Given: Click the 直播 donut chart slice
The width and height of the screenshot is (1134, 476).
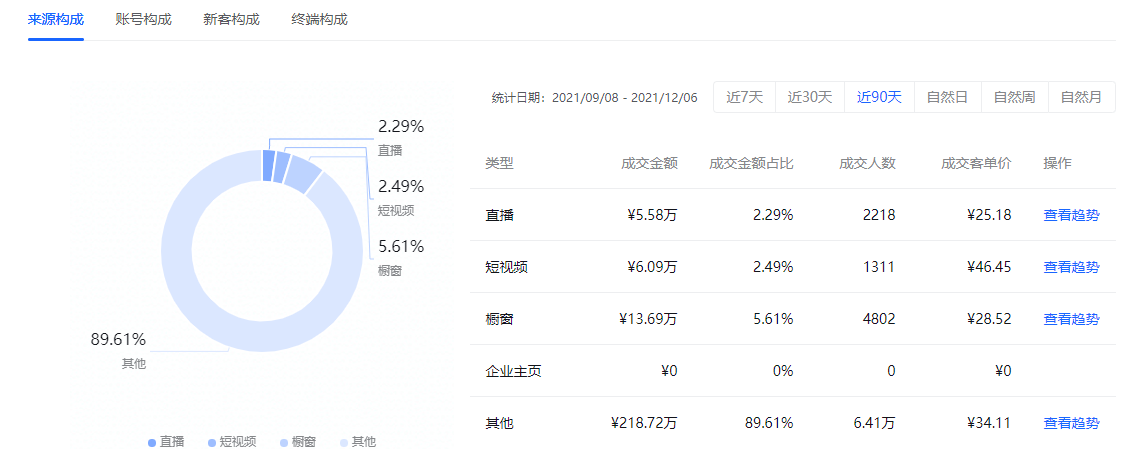Looking at the screenshot, I should [x=268, y=166].
